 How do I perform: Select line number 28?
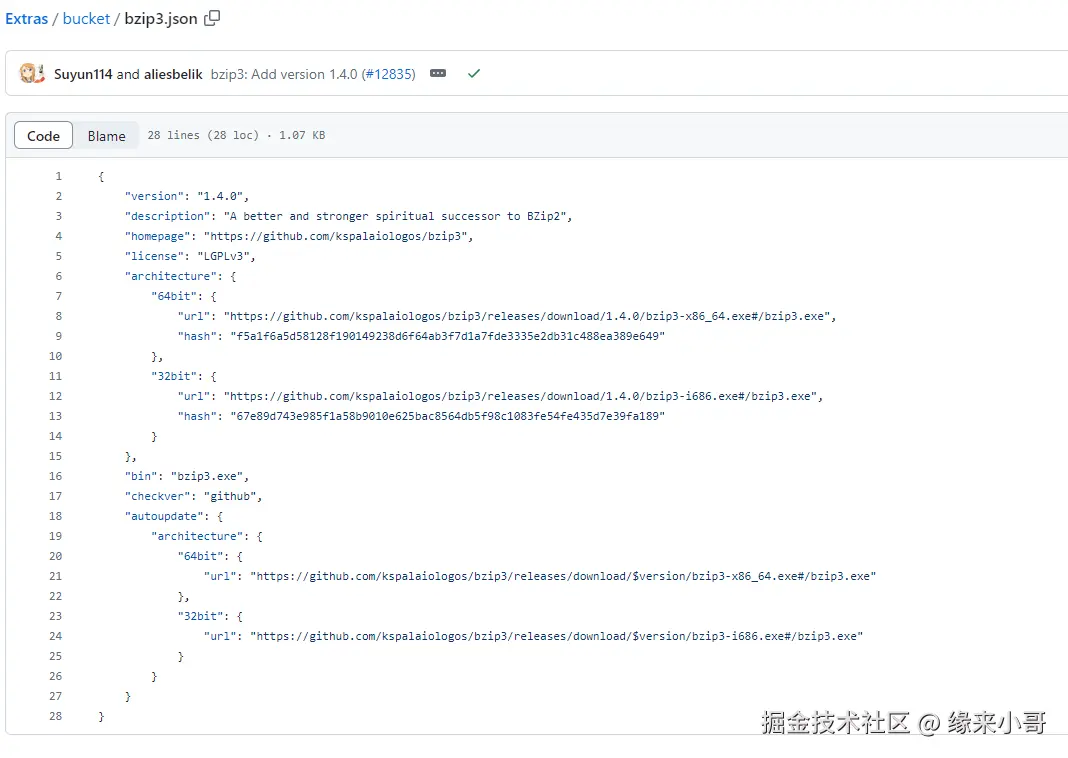point(55,716)
